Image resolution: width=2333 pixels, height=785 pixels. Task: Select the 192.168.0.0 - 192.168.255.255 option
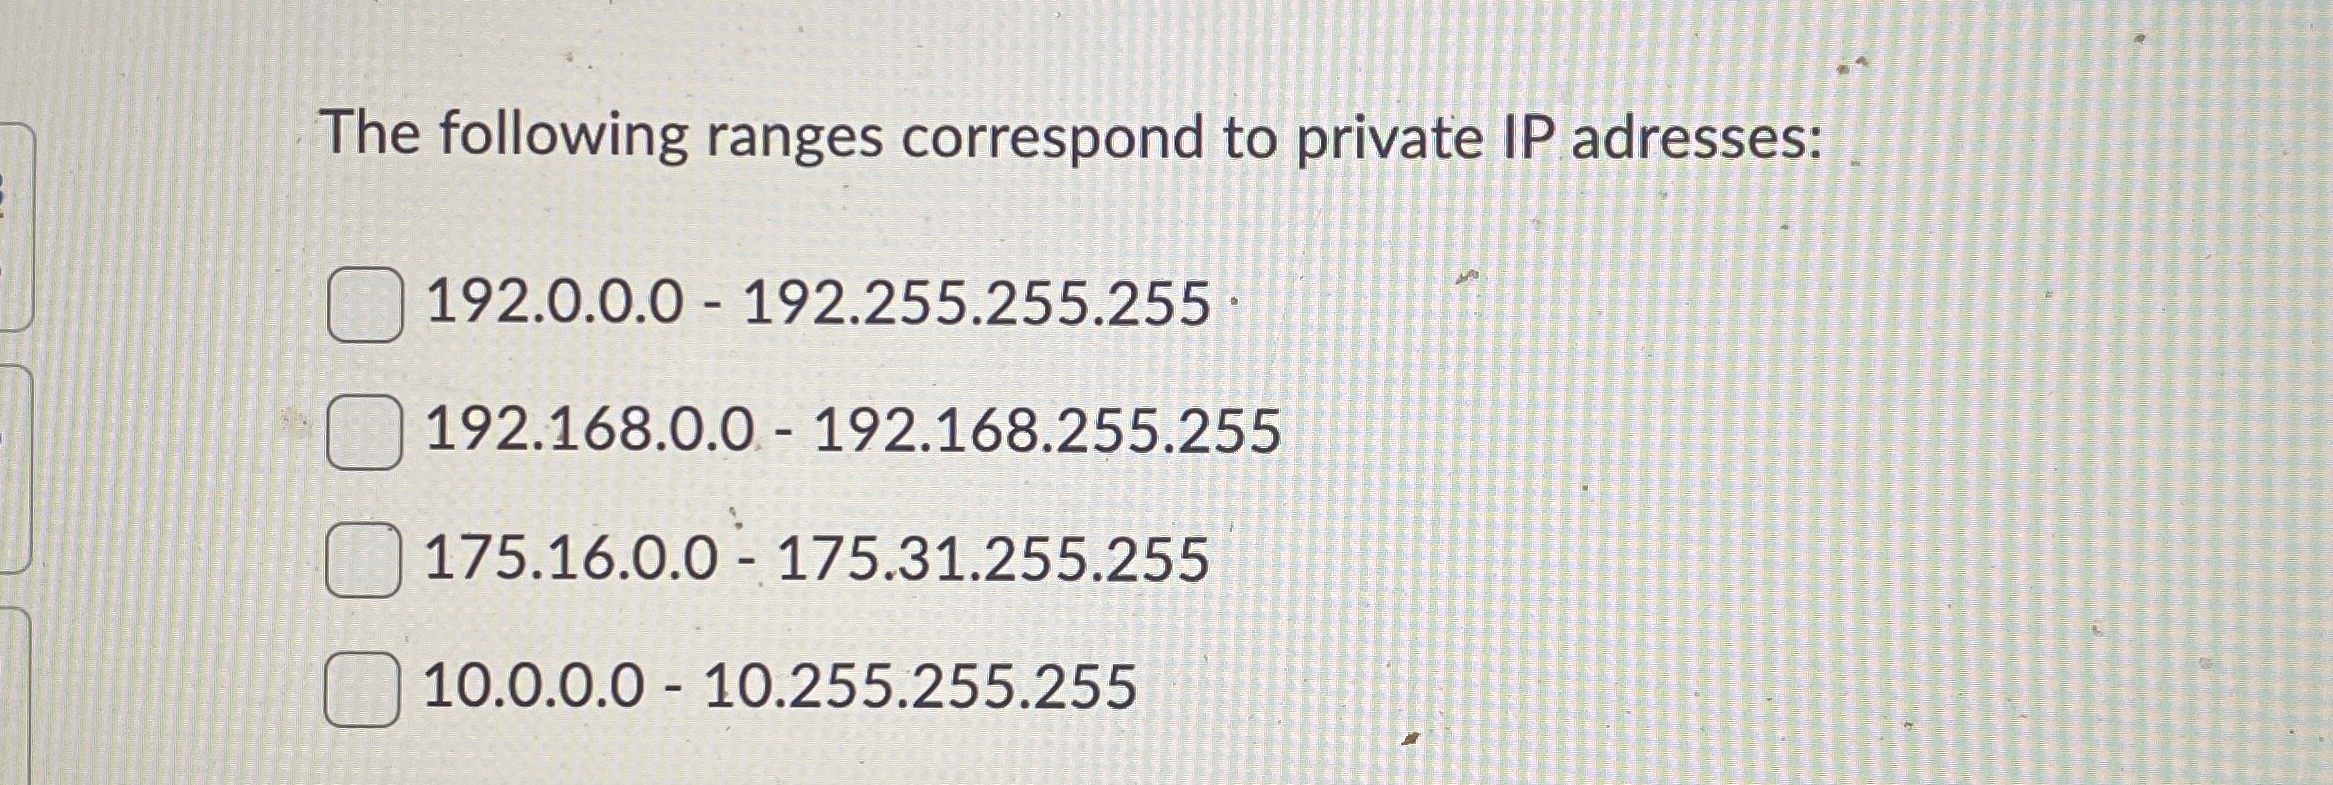click(x=367, y=429)
